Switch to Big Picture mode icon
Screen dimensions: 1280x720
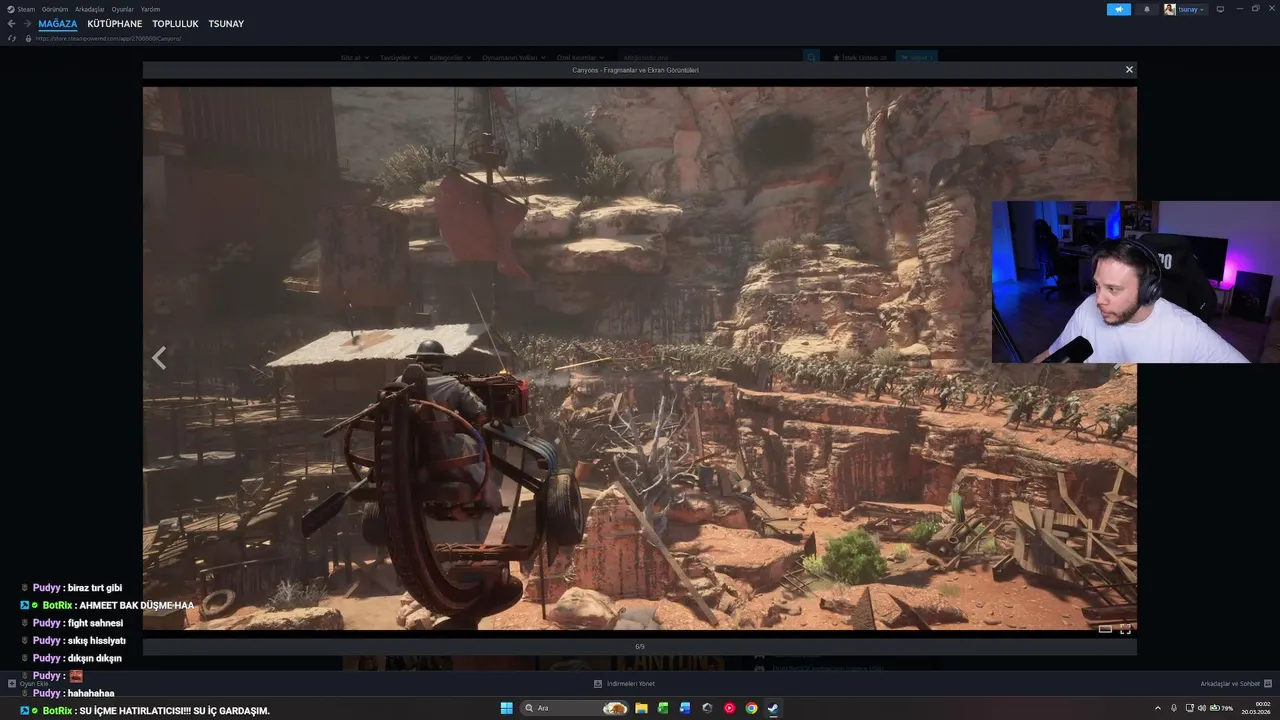pyautogui.click(x=1220, y=9)
